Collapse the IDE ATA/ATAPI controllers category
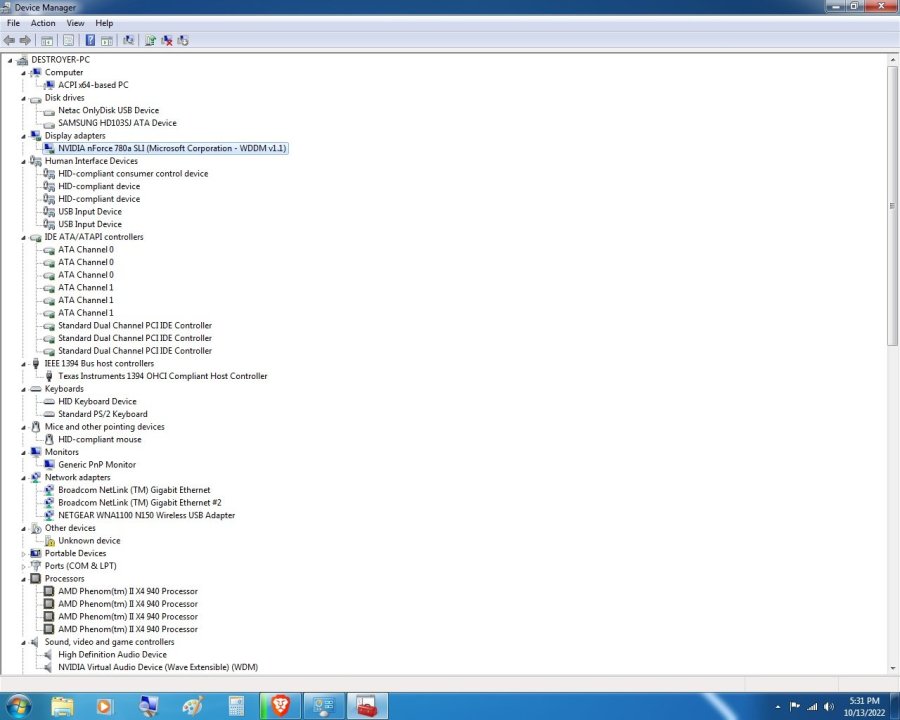This screenshot has height=720, width=900. click(22, 236)
